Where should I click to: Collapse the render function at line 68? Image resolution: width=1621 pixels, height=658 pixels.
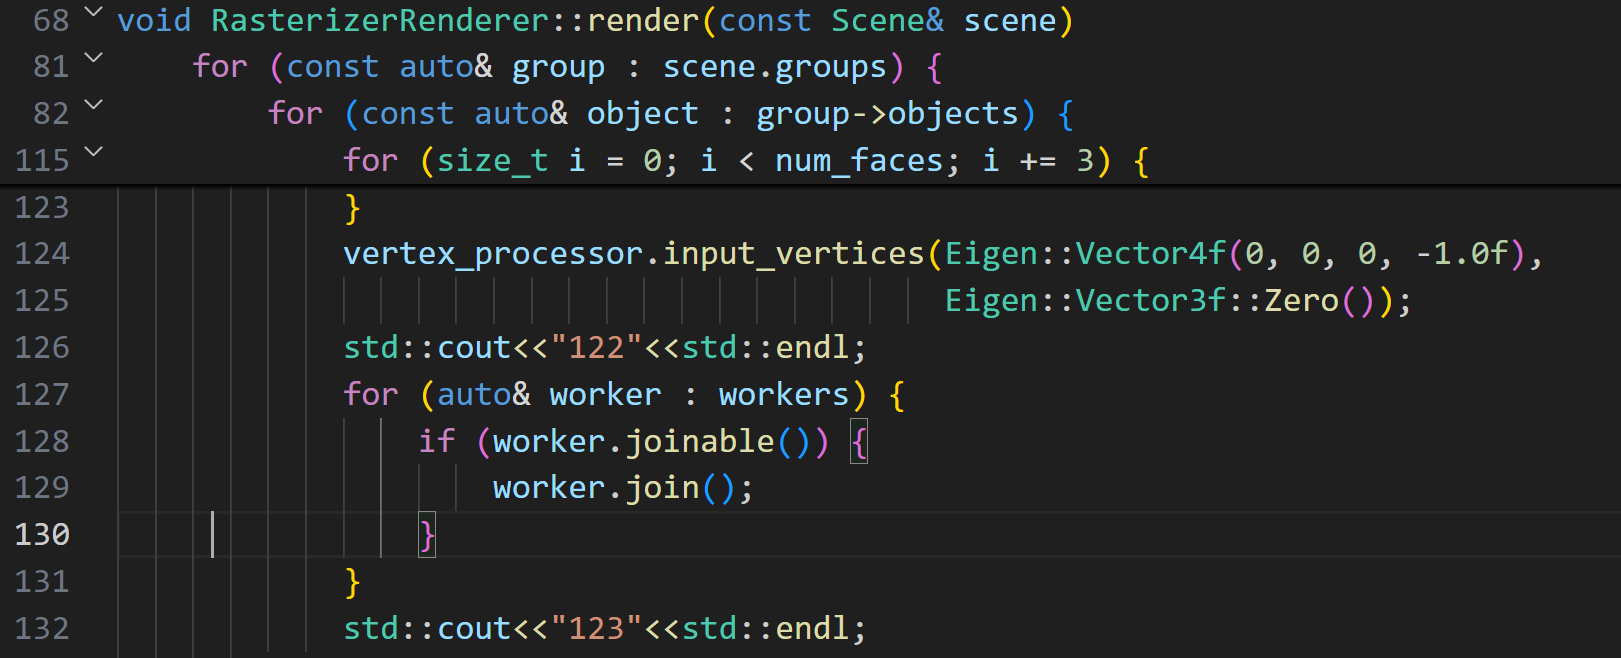[93, 12]
